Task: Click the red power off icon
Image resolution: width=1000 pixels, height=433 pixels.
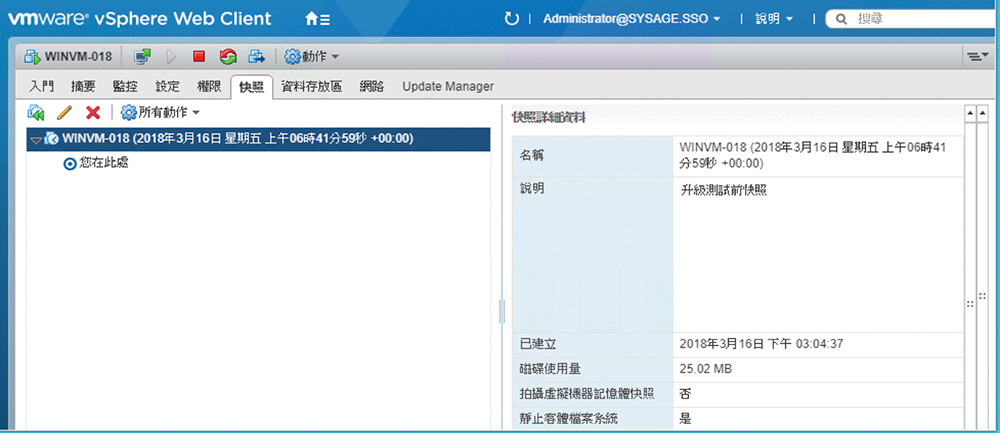Action: pos(198,57)
